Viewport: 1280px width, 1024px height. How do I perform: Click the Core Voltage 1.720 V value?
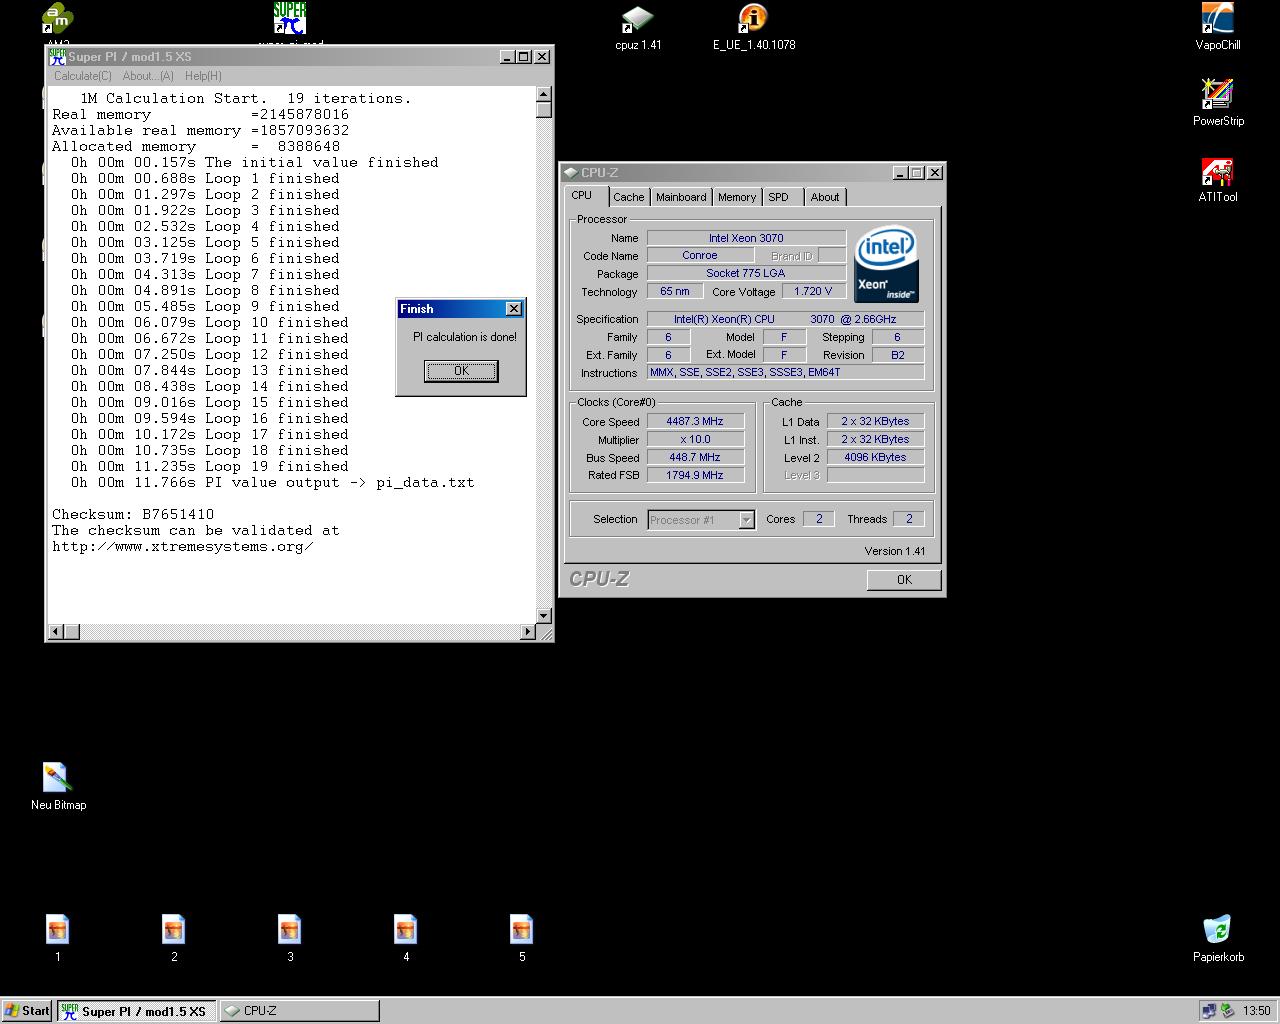813,291
